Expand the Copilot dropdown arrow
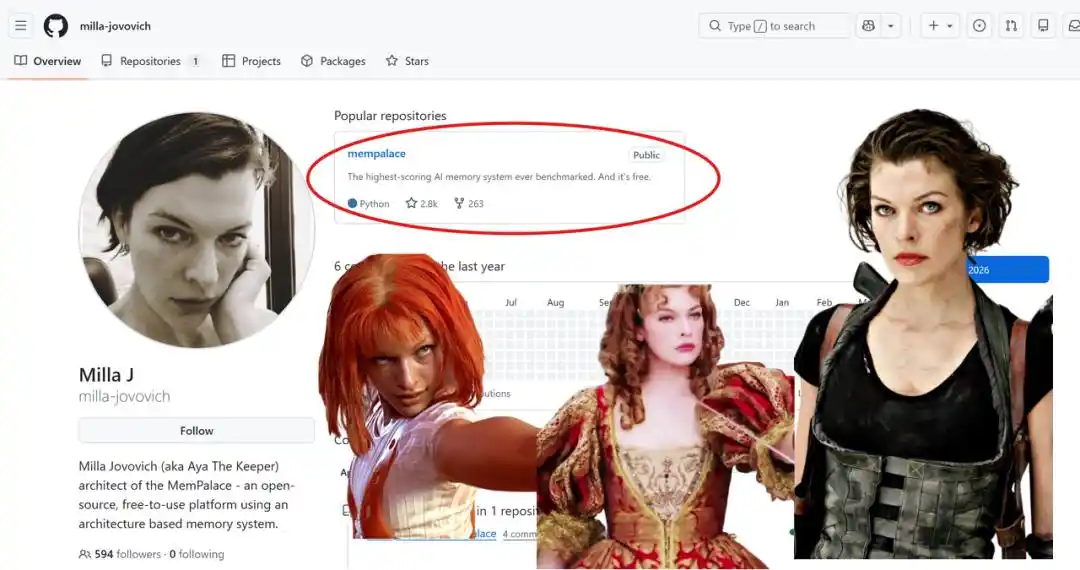Screen dimensions: 1080x570 [891, 26]
